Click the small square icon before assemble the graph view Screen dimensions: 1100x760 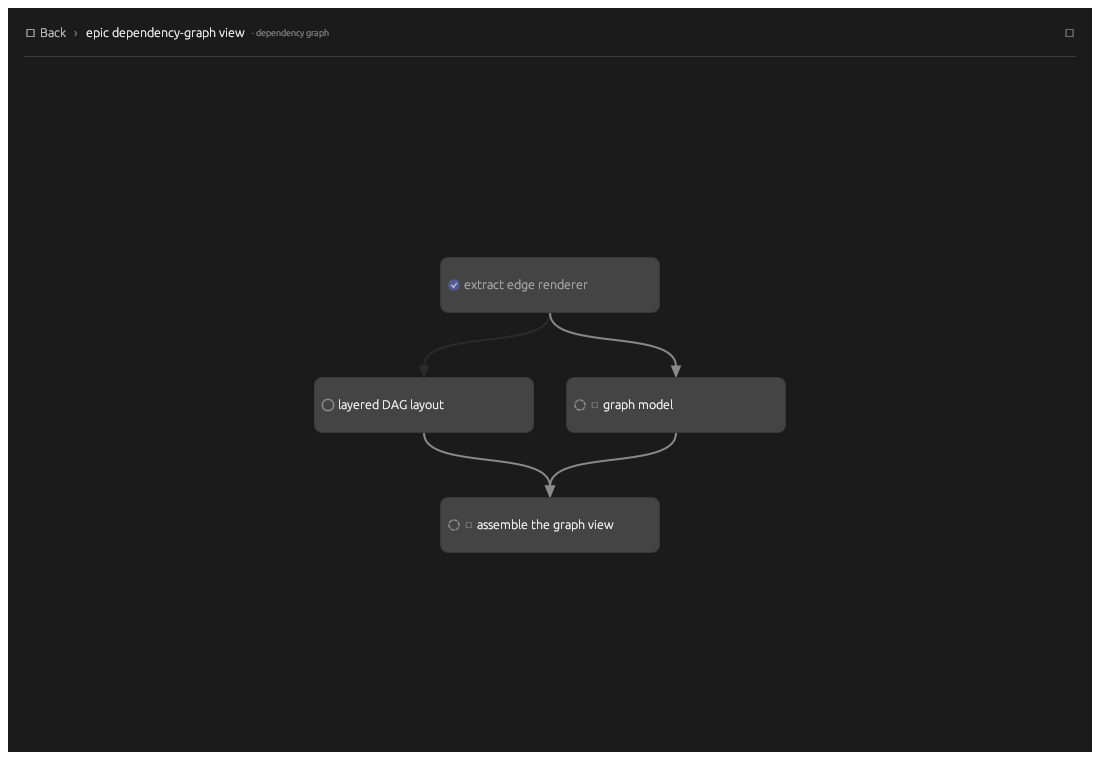click(469, 525)
